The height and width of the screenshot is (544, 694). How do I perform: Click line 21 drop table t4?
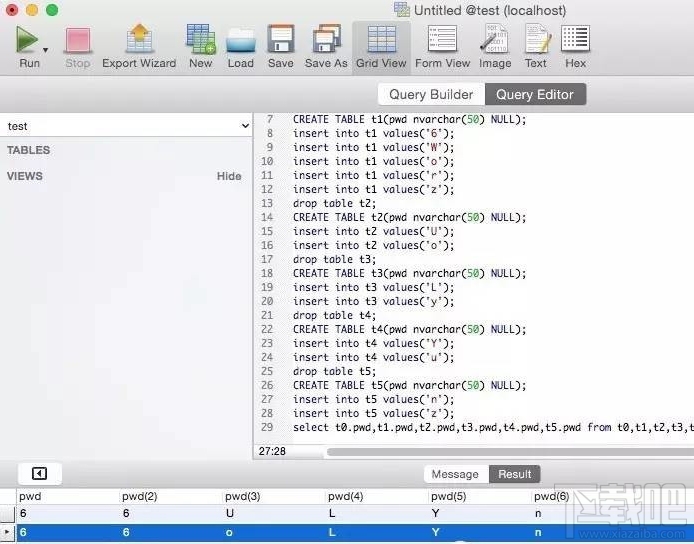point(334,316)
